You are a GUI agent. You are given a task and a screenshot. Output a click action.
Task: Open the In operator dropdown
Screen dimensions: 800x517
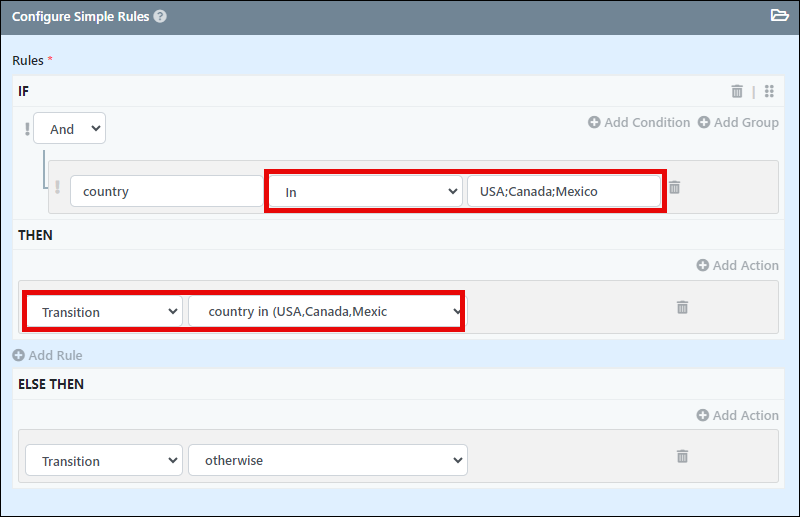365,191
